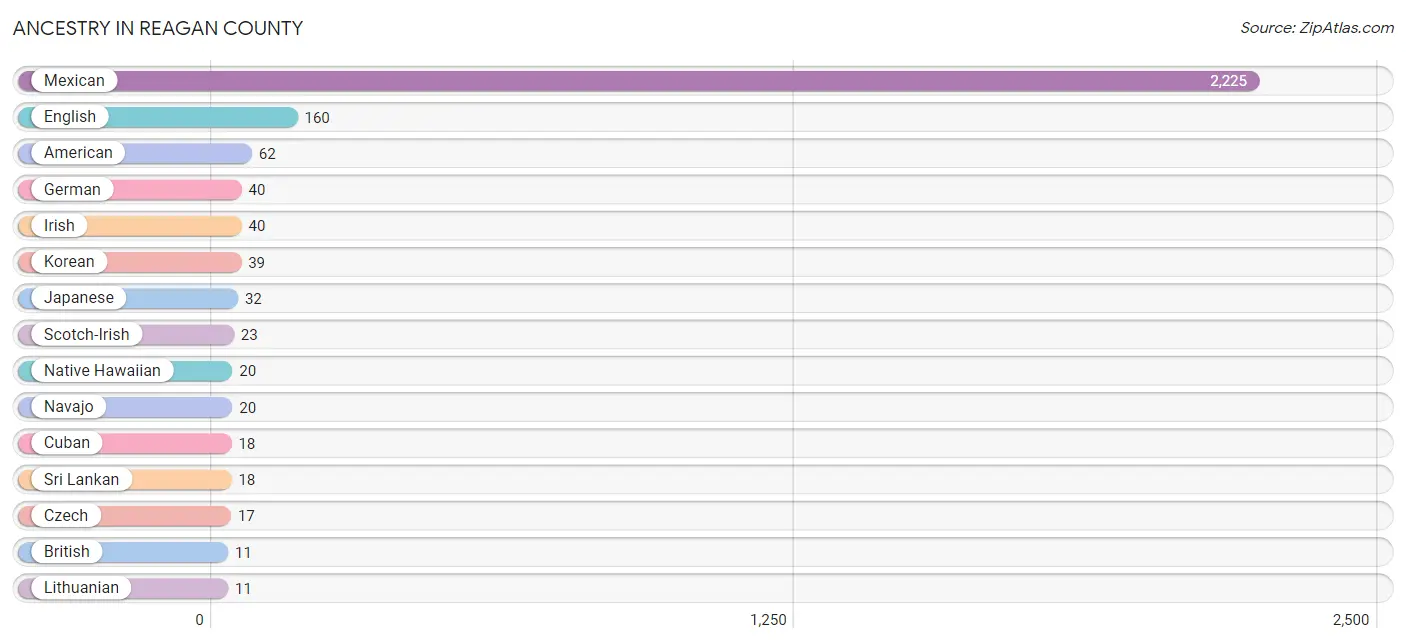The image size is (1406, 644).
Task: Click the Czech bar label
Action: pos(66,515)
